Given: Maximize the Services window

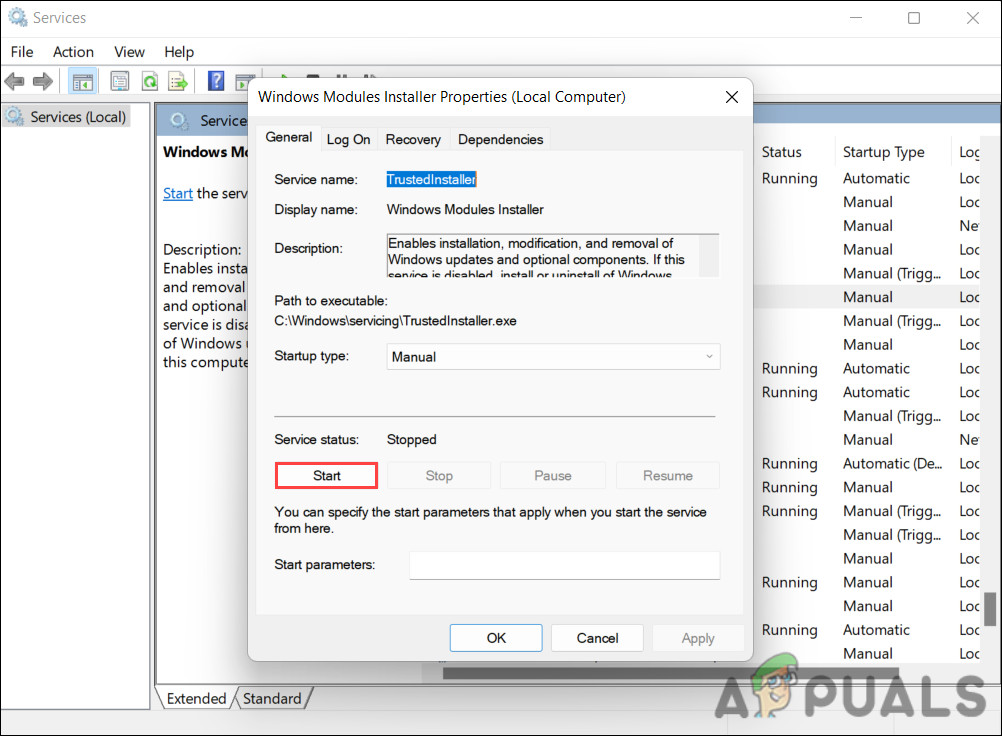Looking at the screenshot, I should [914, 18].
